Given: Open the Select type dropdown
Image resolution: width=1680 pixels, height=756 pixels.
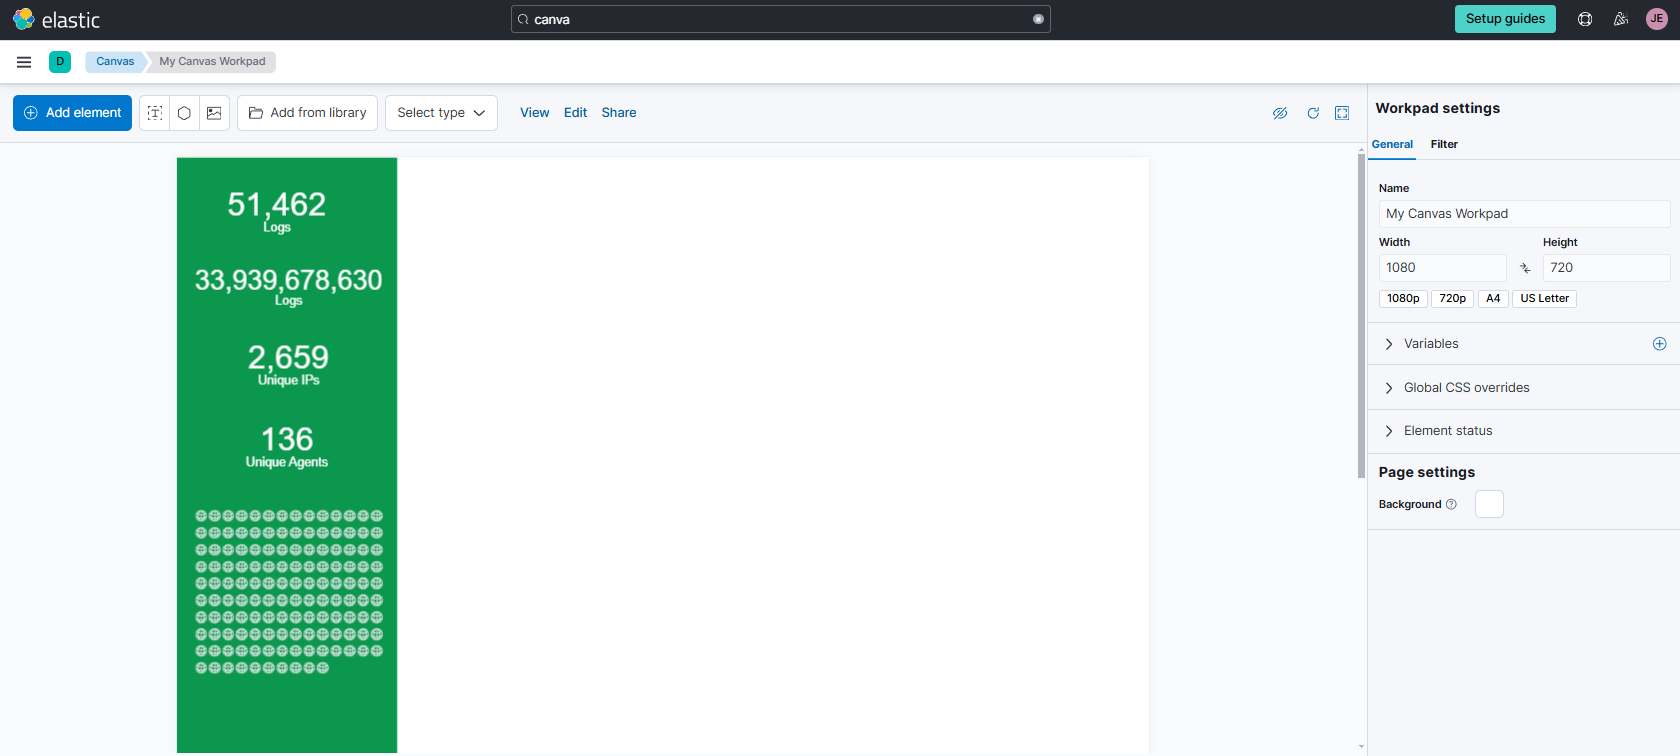Looking at the screenshot, I should pos(441,113).
